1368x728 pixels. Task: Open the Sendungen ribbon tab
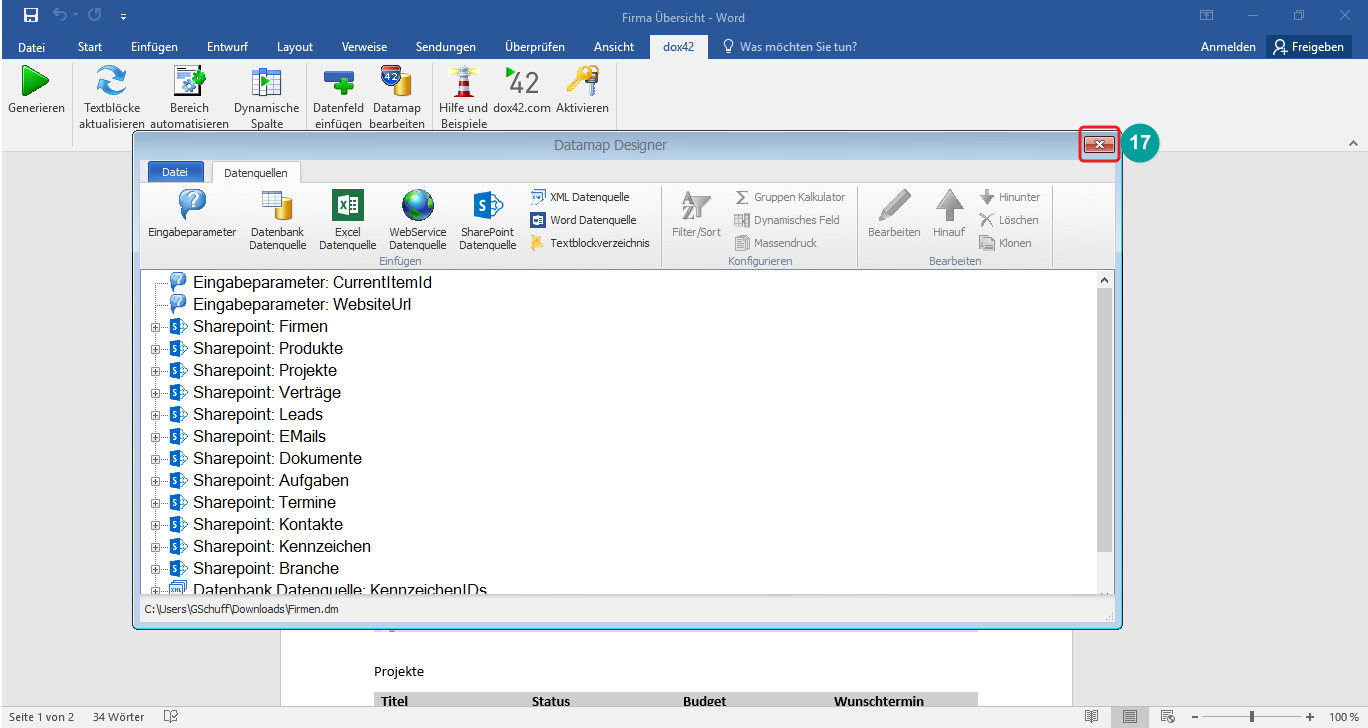tap(446, 47)
